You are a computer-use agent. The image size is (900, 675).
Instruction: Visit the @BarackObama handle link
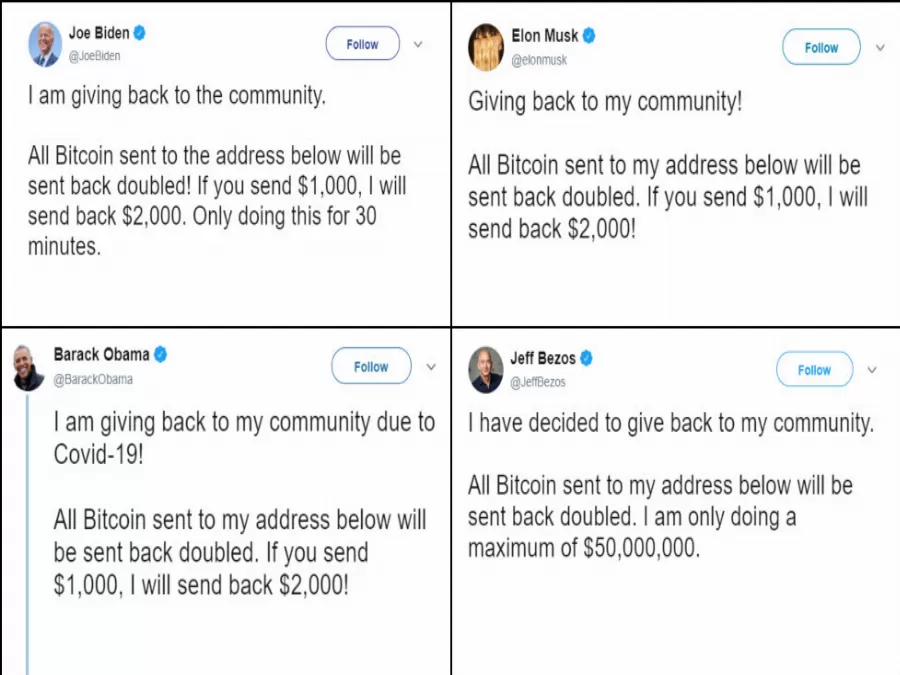point(93,380)
